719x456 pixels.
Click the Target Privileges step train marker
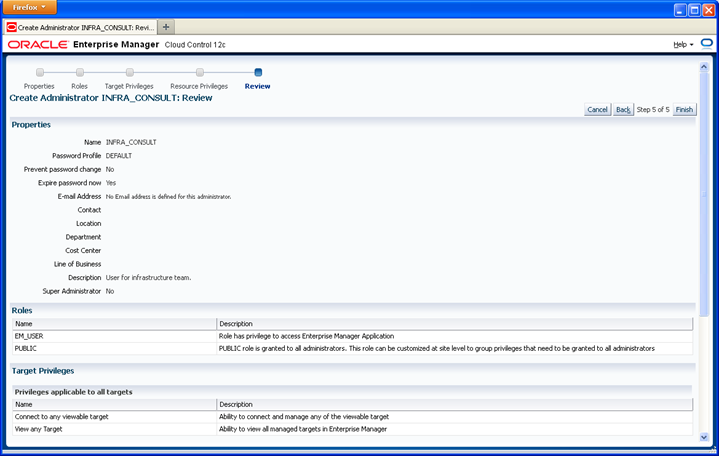[x=130, y=72]
